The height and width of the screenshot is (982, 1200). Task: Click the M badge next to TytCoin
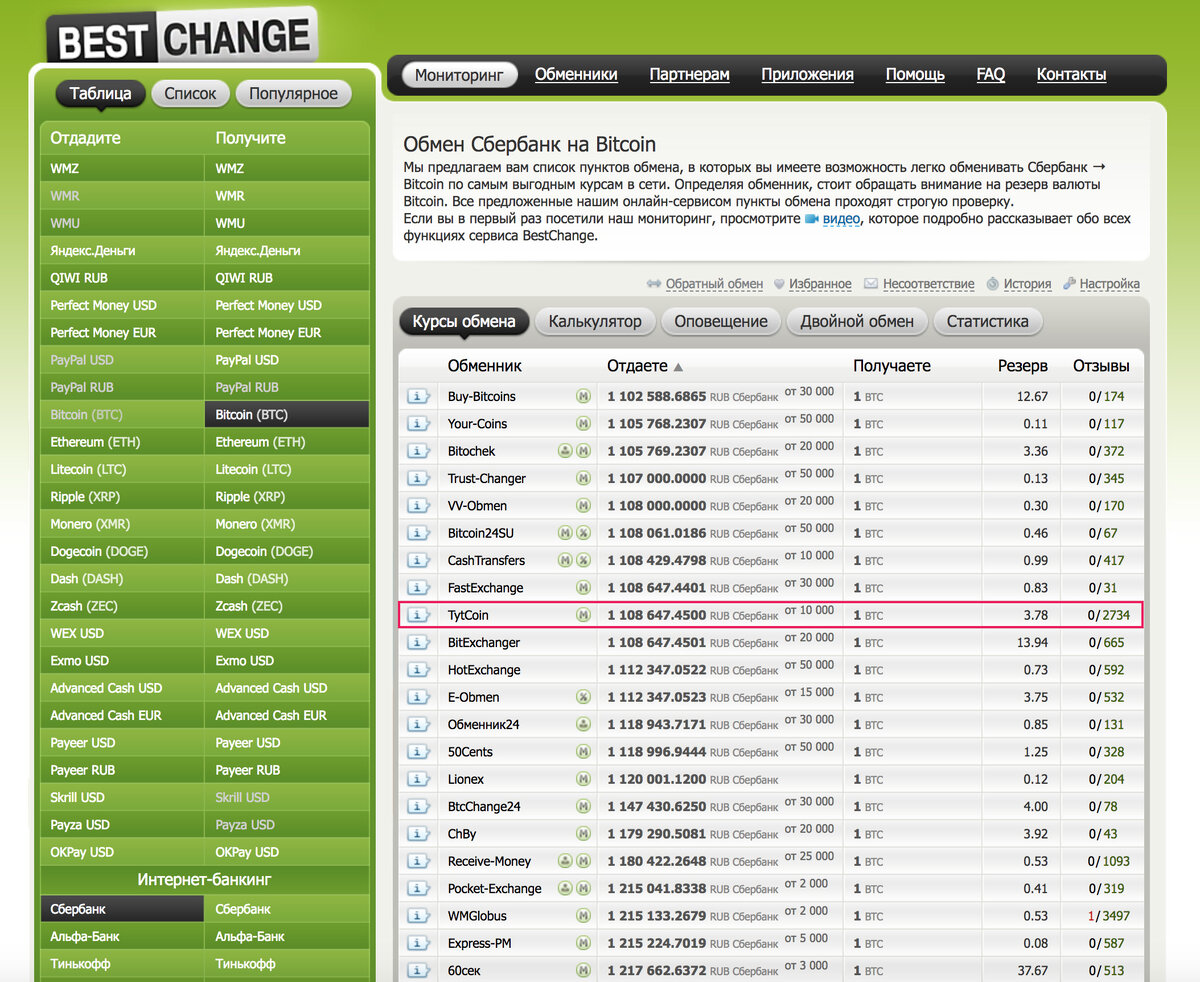(x=583, y=615)
